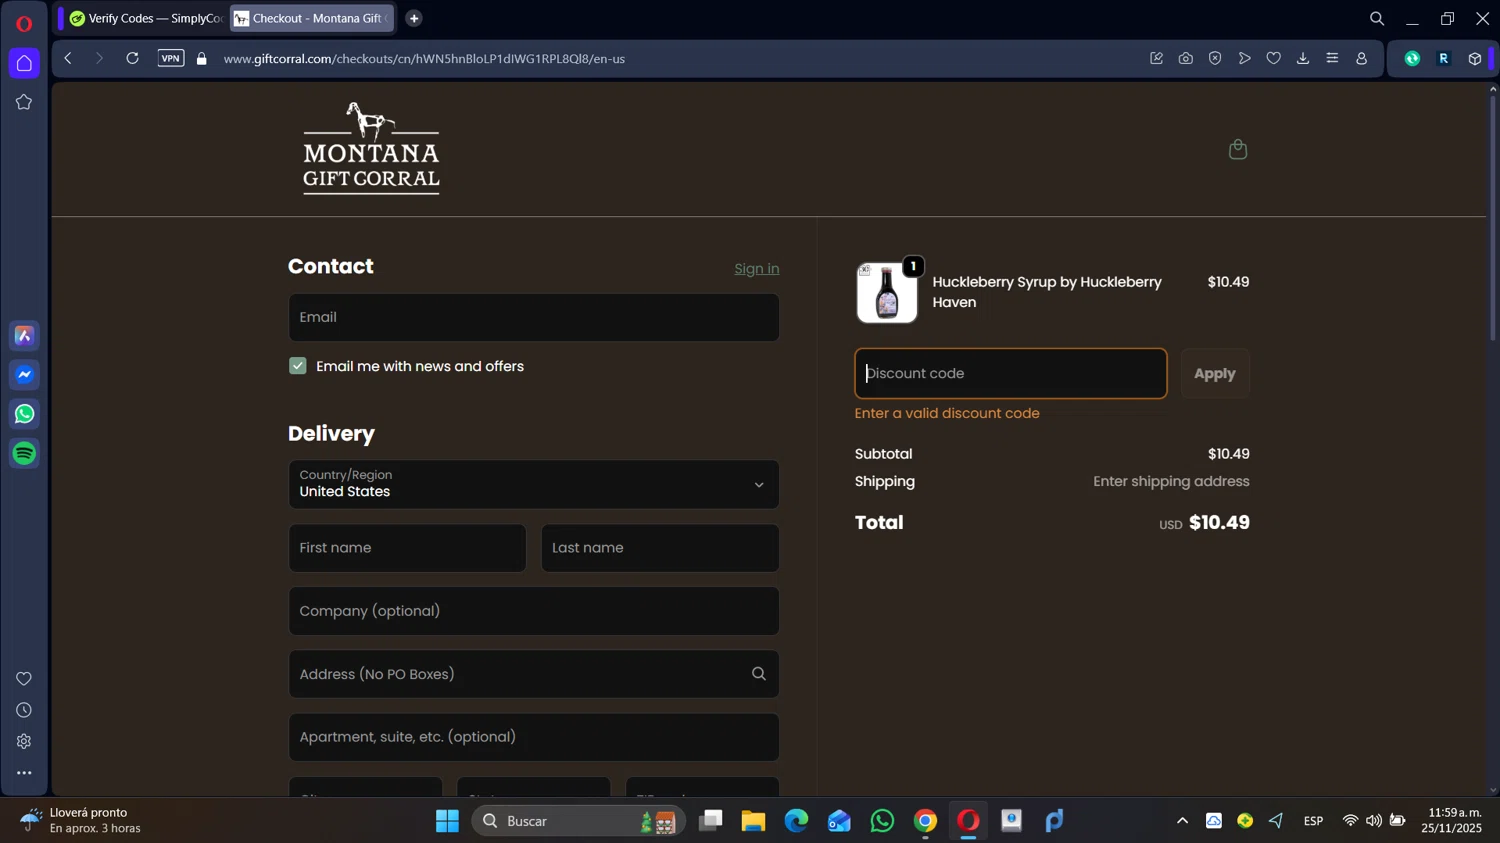The height and width of the screenshot is (843, 1500).
Task: Click the shopping bag cart icon
Action: [x=1238, y=149]
